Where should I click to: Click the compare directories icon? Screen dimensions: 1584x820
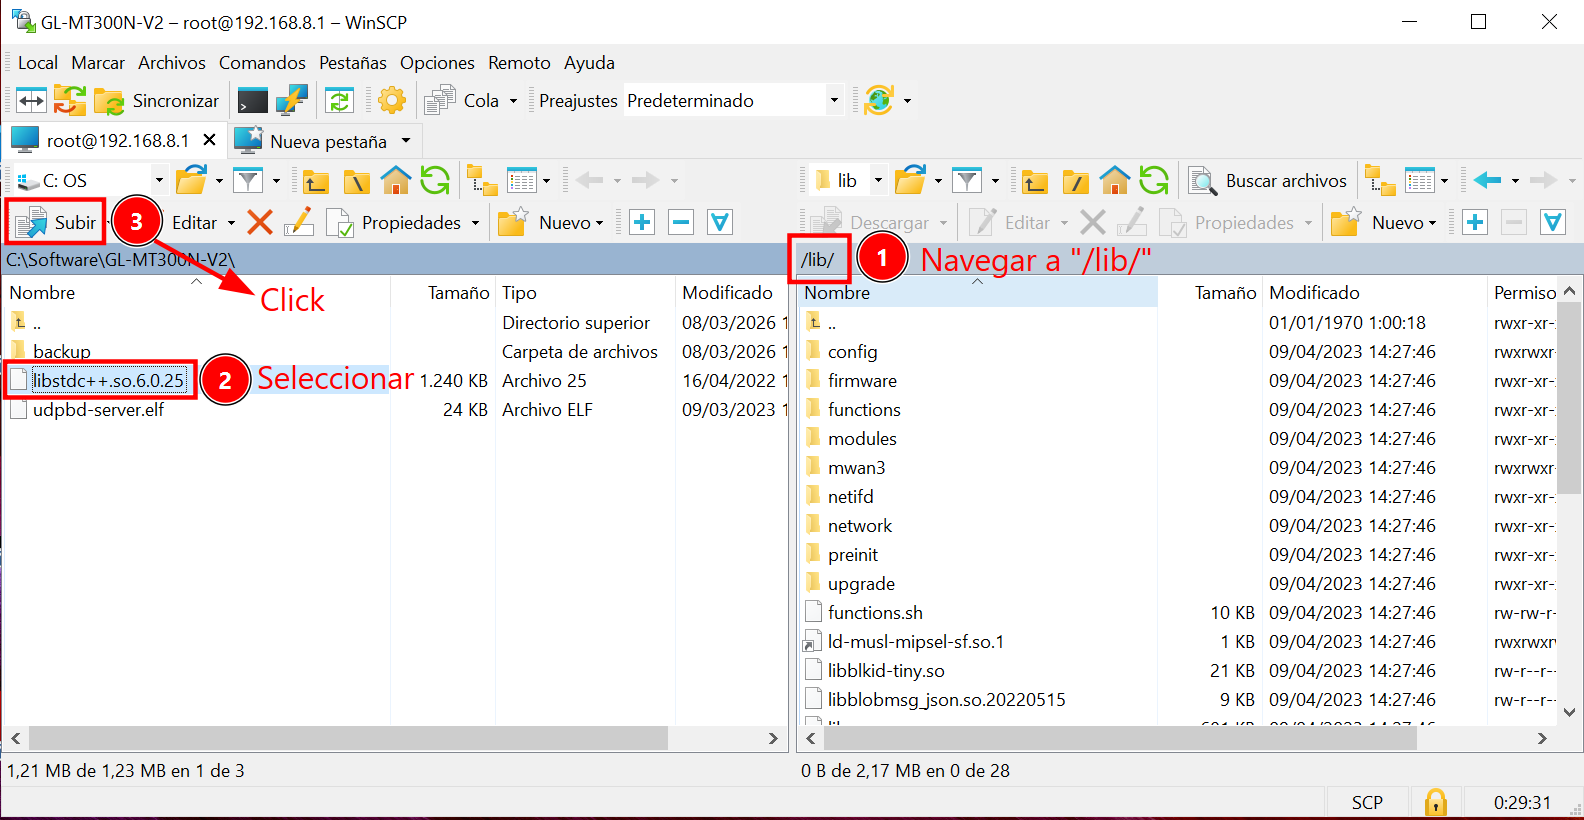(x=31, y=101)
